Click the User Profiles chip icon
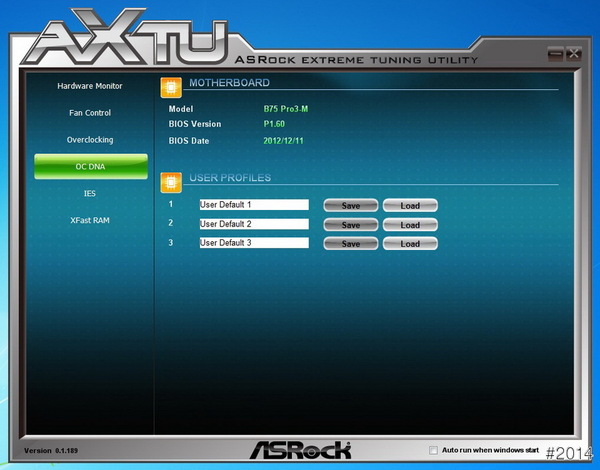 coord(171,183)
